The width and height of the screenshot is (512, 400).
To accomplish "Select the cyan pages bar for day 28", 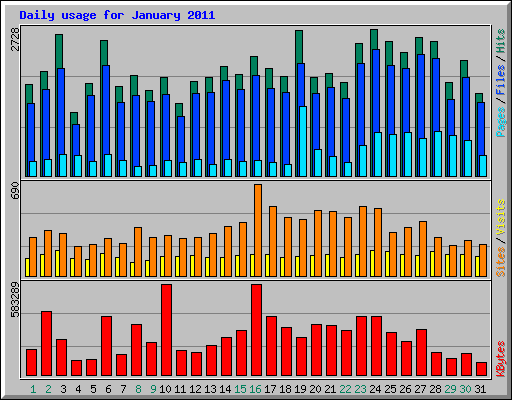I will [438, 154].
